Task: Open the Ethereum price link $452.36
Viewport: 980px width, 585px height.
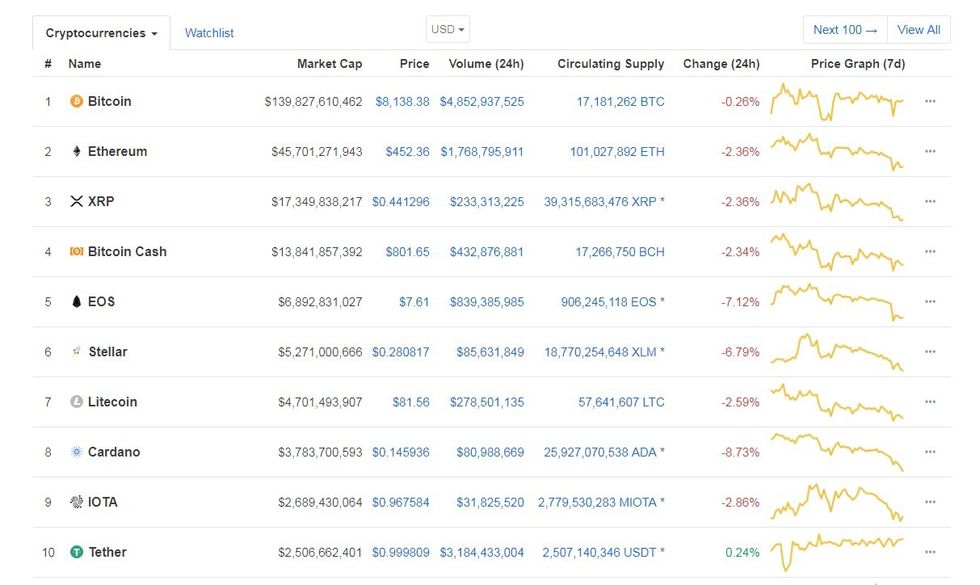Action: coord(407,152)
